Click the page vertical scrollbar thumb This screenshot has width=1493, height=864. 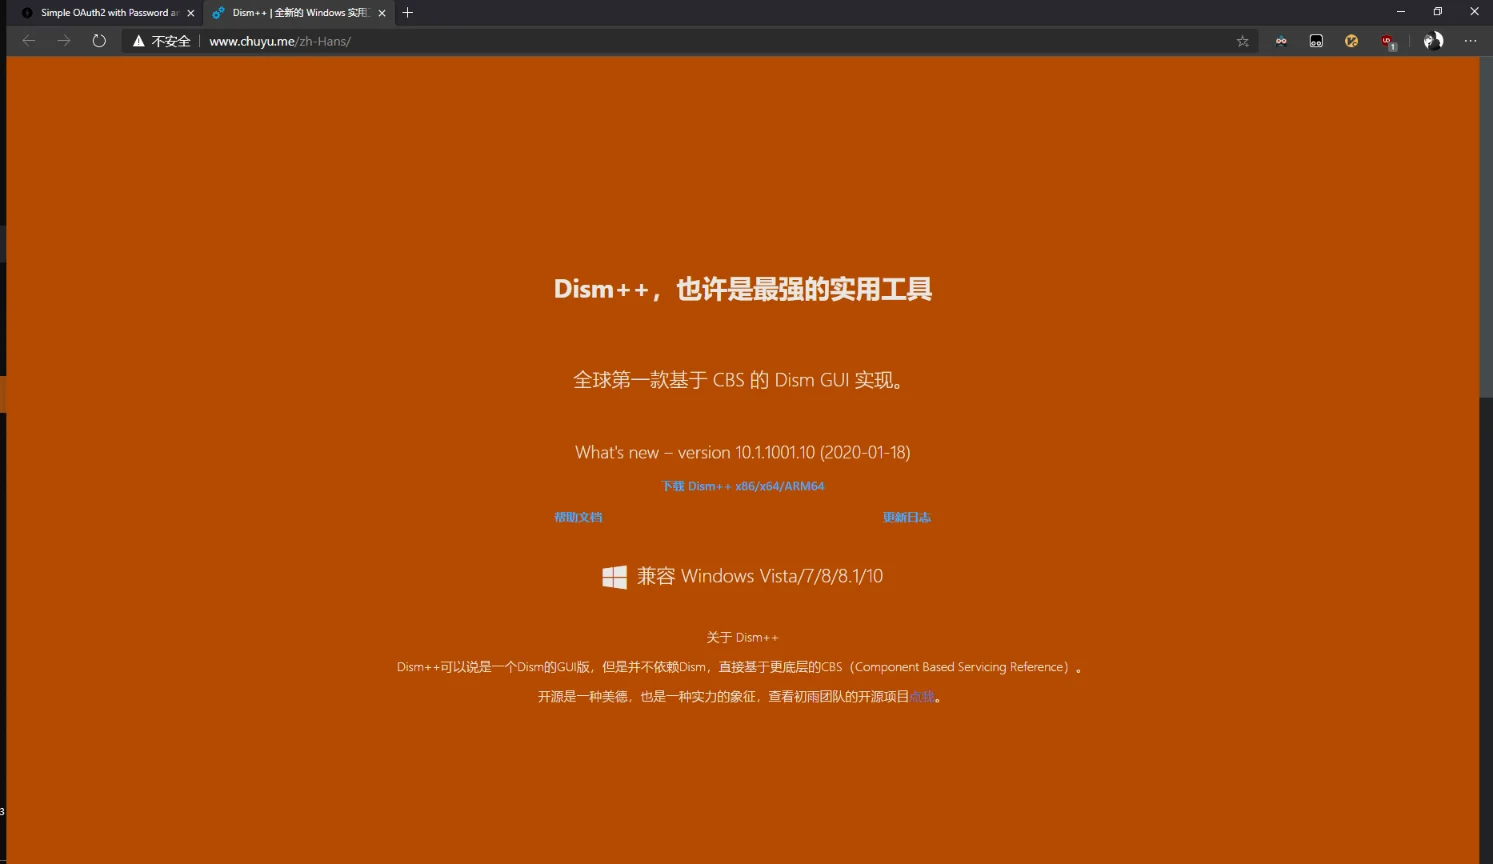(1486, 228)
